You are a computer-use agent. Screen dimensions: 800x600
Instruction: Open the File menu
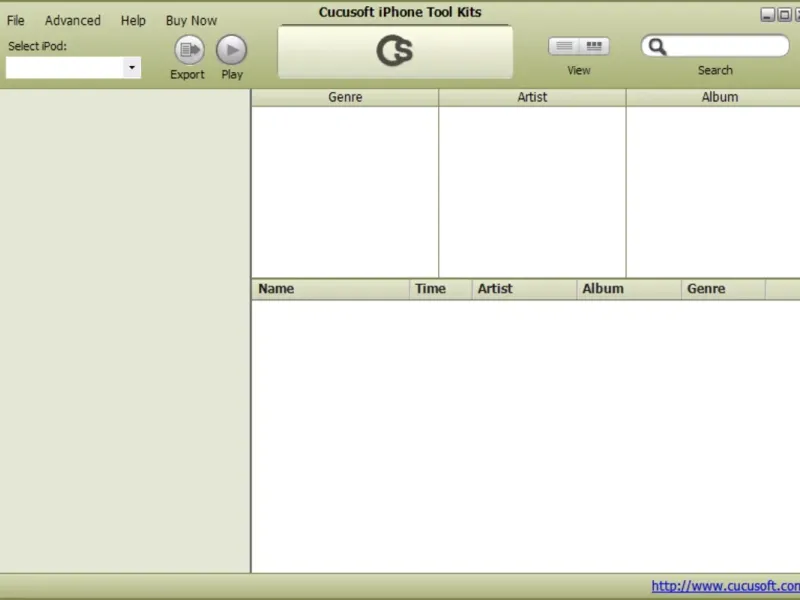[16, 20]
